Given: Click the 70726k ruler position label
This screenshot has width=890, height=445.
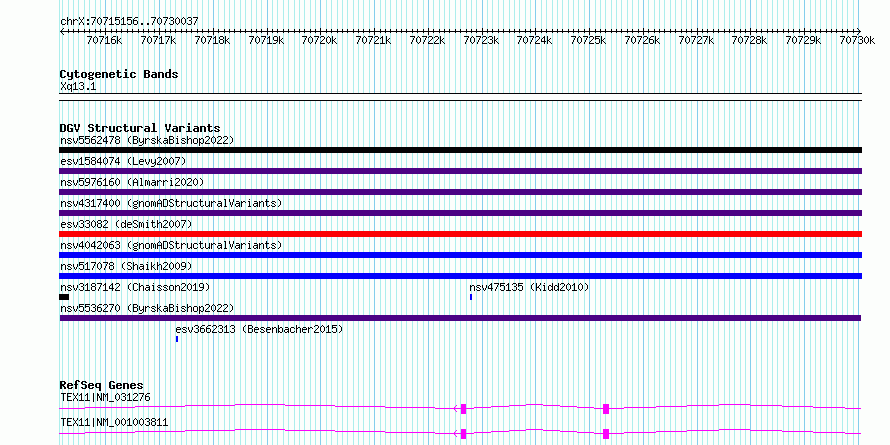Looking at the screenshot, I should [x=642, y=40].
